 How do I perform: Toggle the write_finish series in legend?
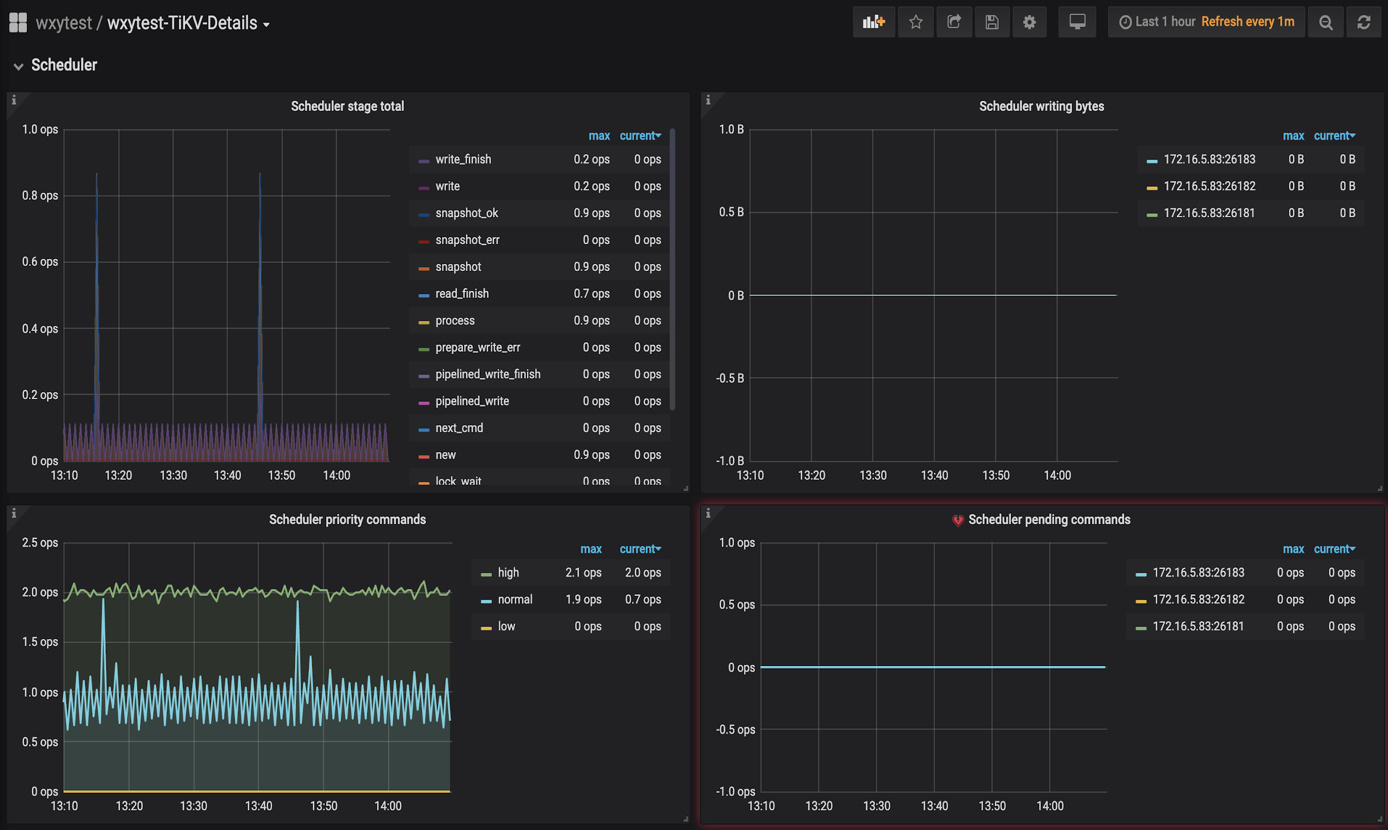point(463,159)
